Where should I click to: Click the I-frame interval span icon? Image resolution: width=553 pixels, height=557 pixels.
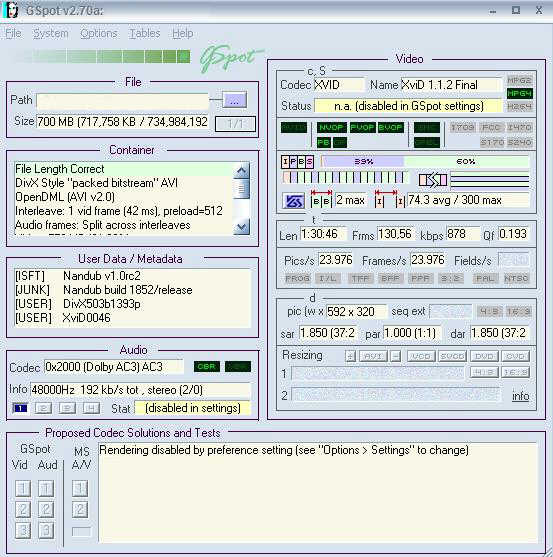389,199
